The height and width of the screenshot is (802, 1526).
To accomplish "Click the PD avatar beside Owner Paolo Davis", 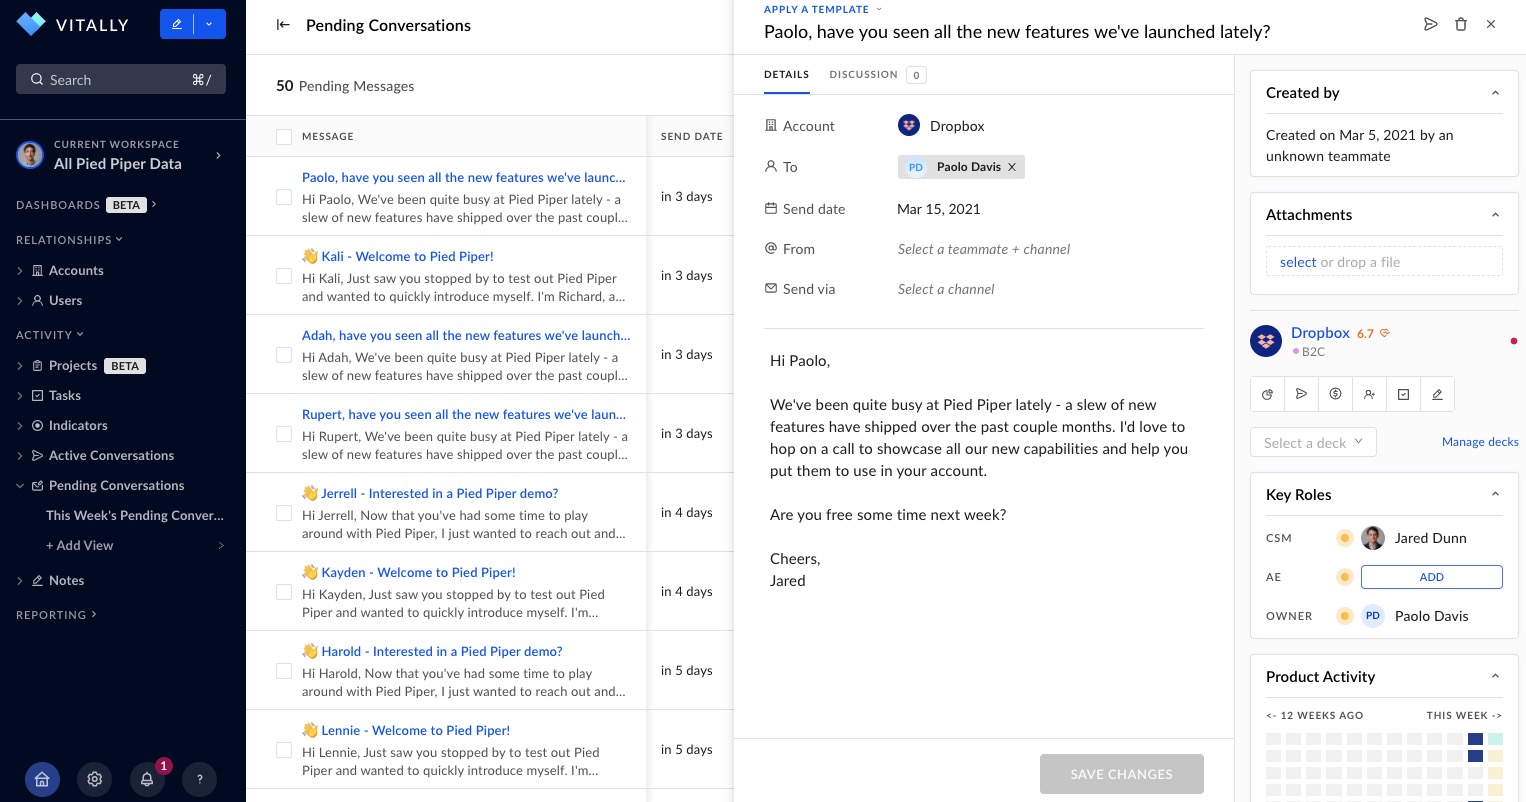I will click(1373, 616).
